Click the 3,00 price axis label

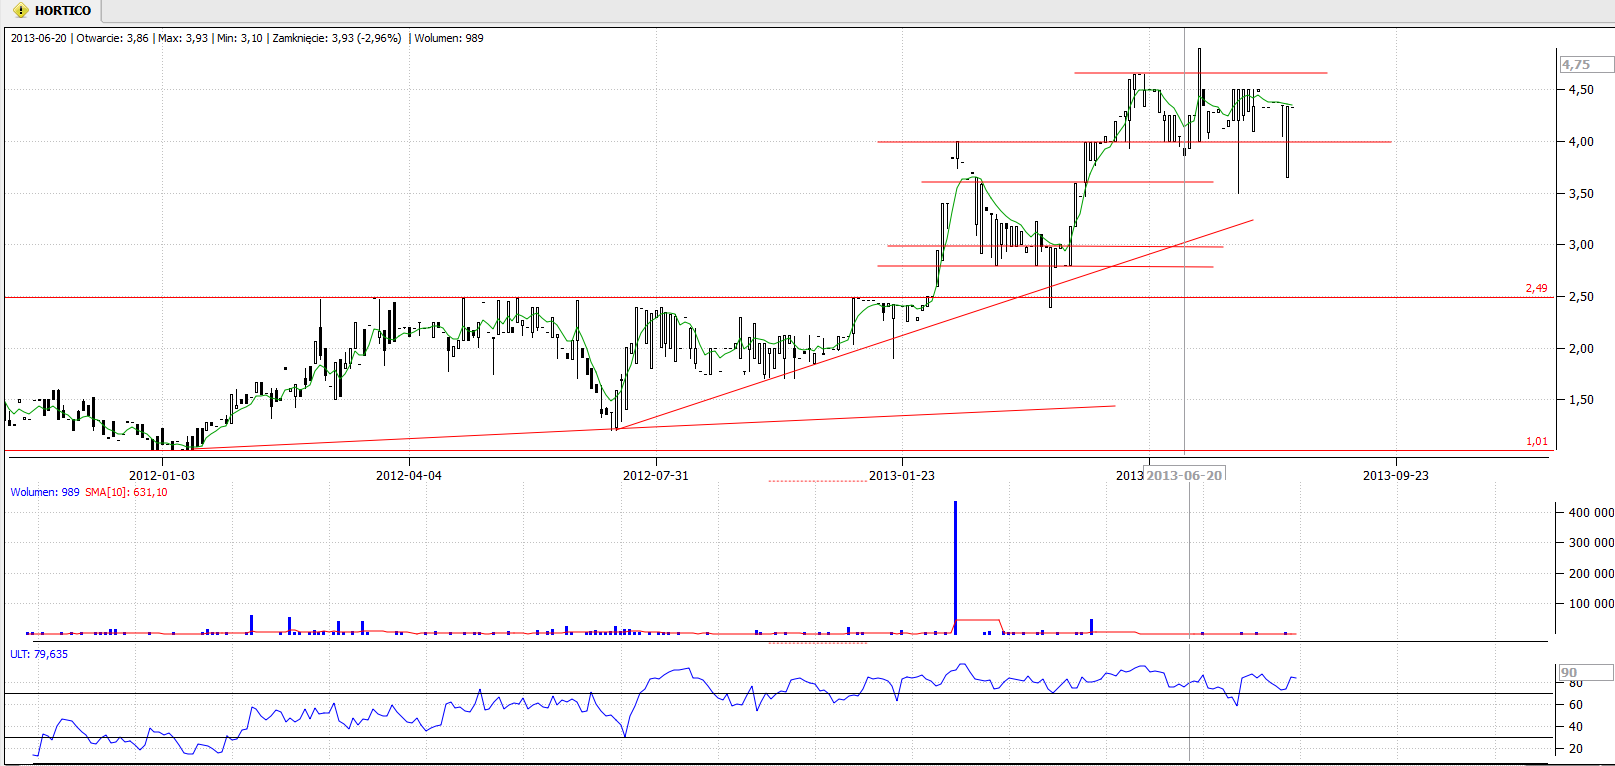tap(1581, 245)
